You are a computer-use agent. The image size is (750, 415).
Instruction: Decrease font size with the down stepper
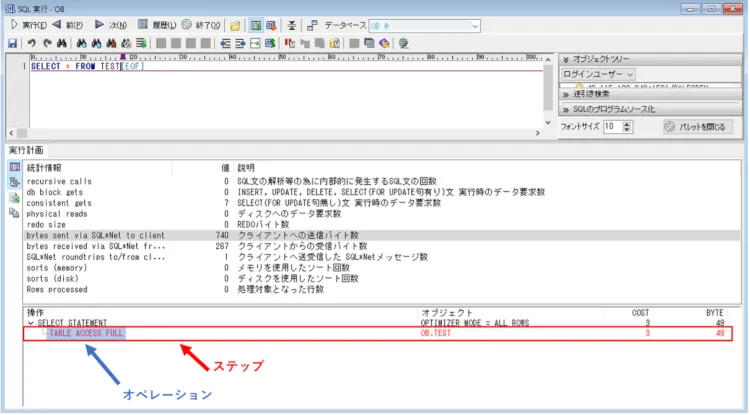point(627,130)
